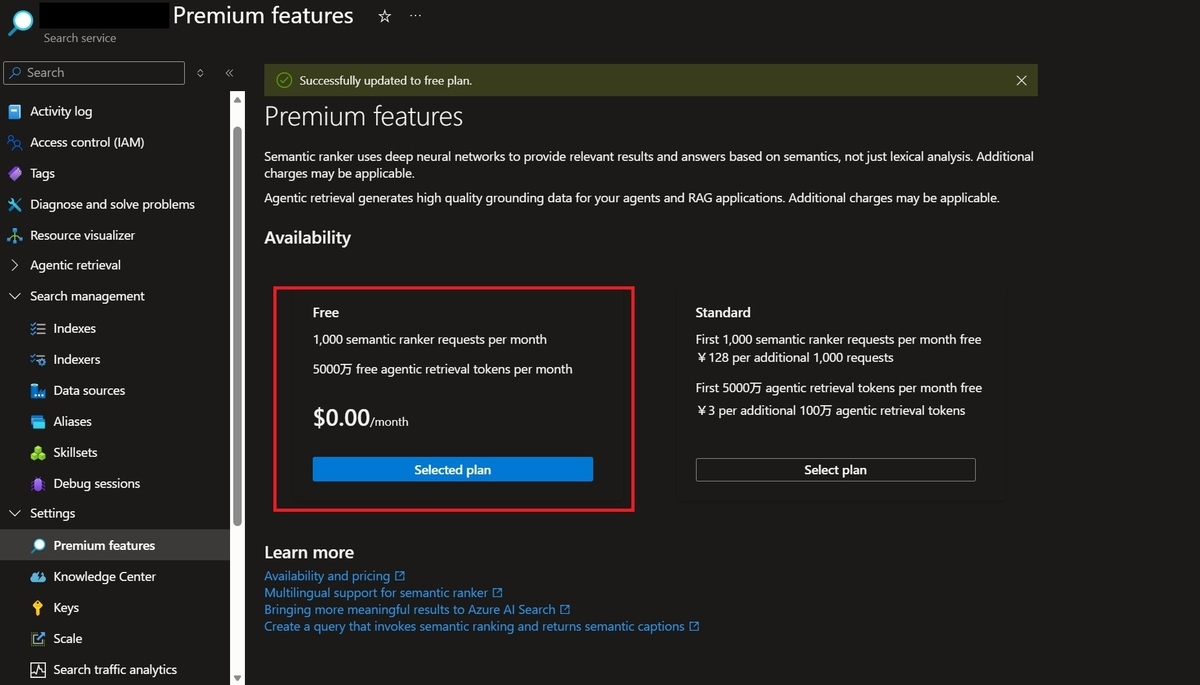Click the Access control (IAM) icon
Viewport: 1200px width, 685px height.
point(14,143)
